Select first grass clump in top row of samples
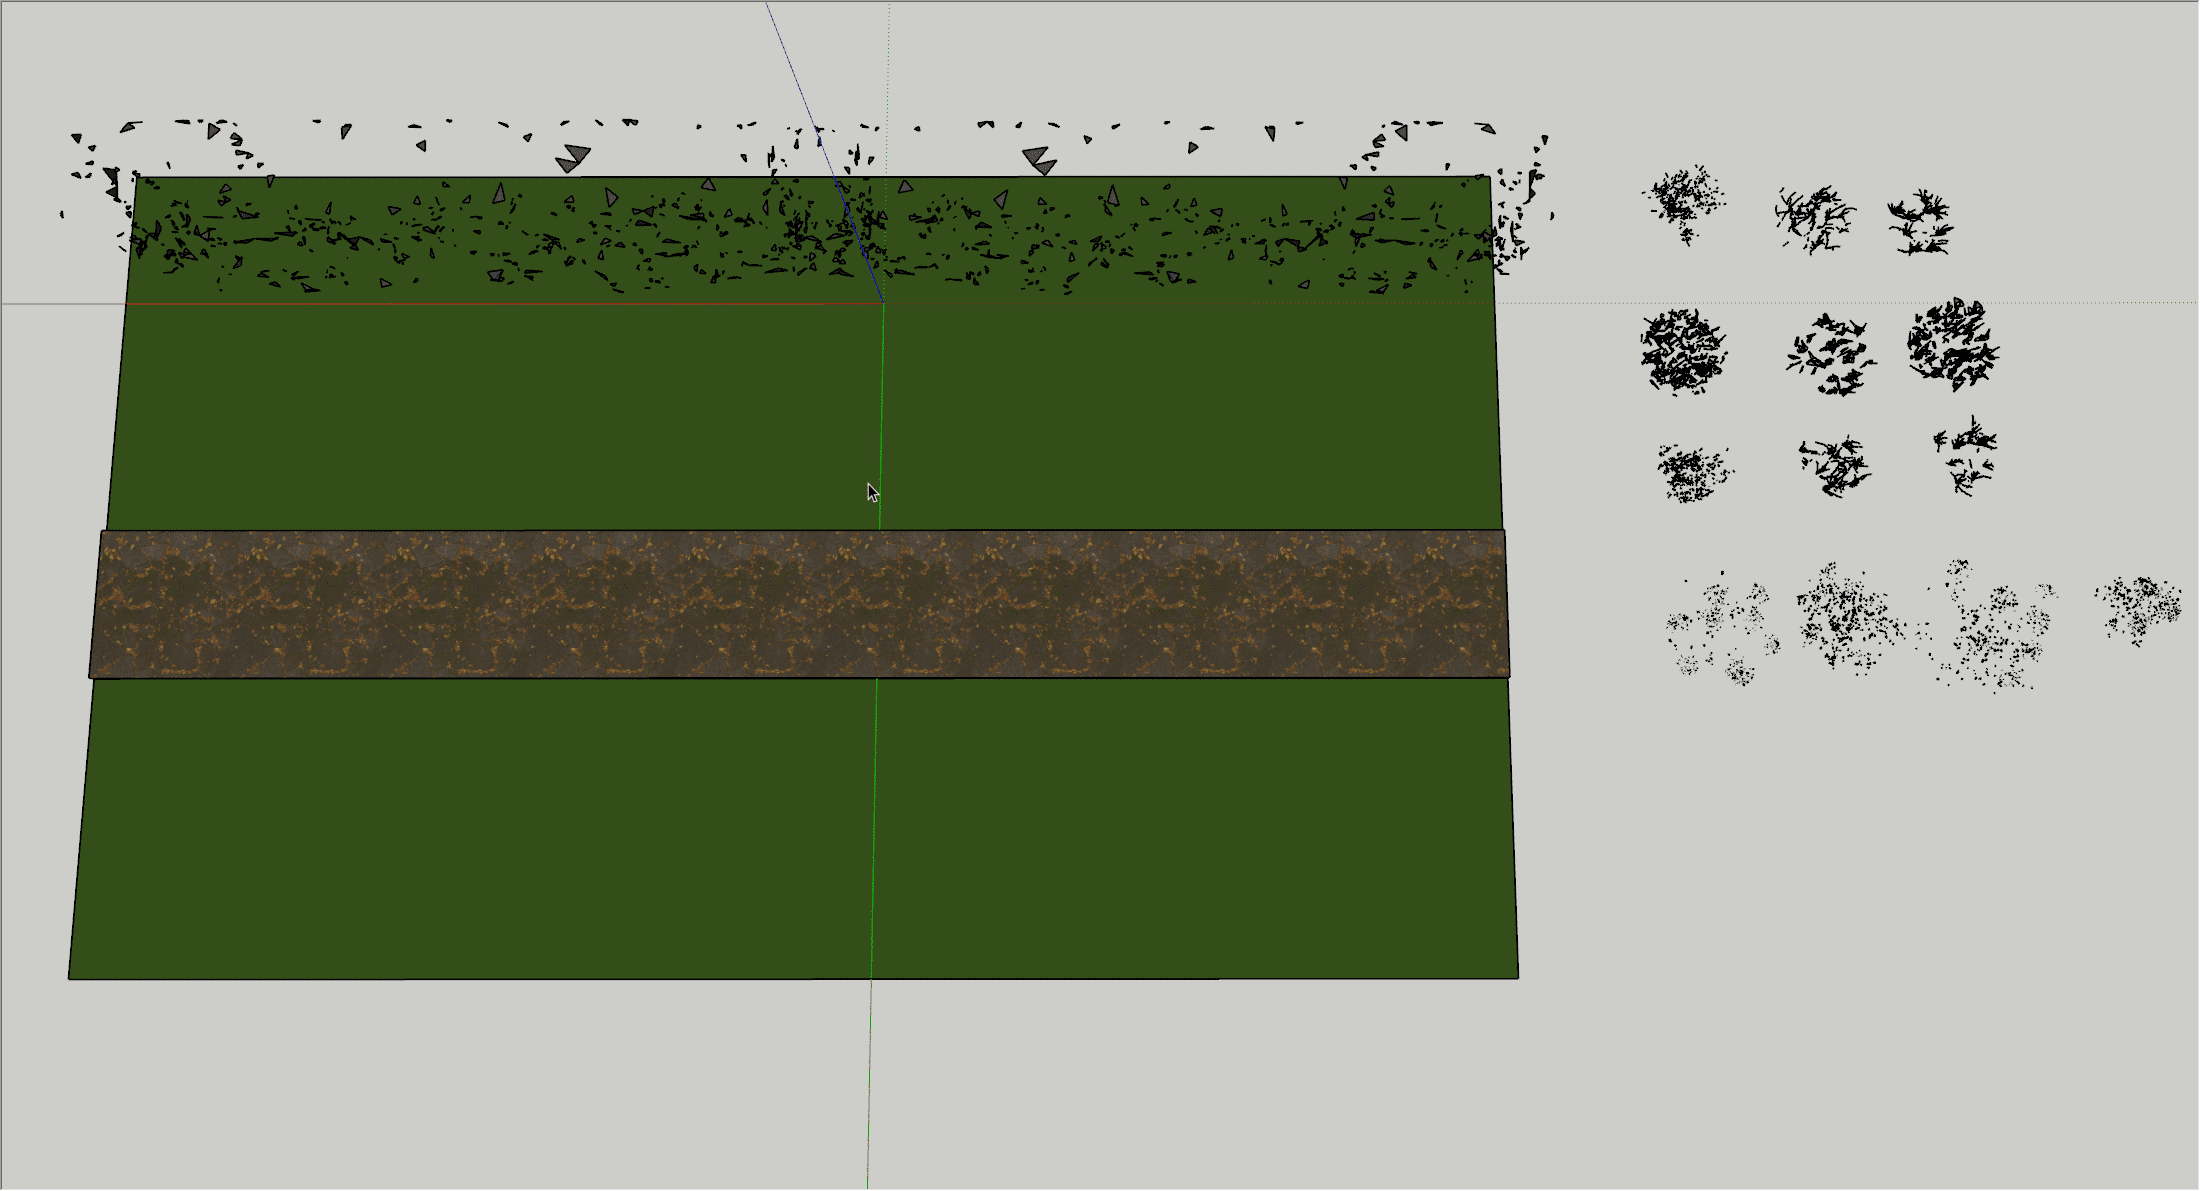2200x1191 pixels. (1685, 204)
